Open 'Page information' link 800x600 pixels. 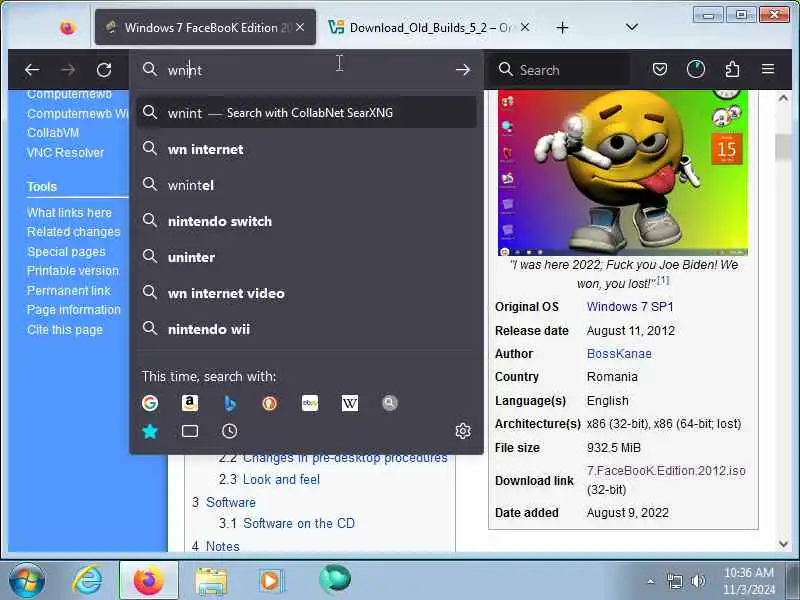coord(74,310)
